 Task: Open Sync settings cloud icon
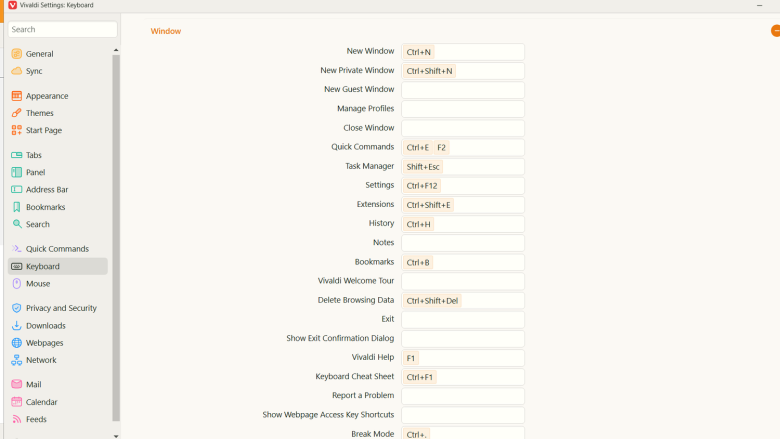tap(17, 71)
